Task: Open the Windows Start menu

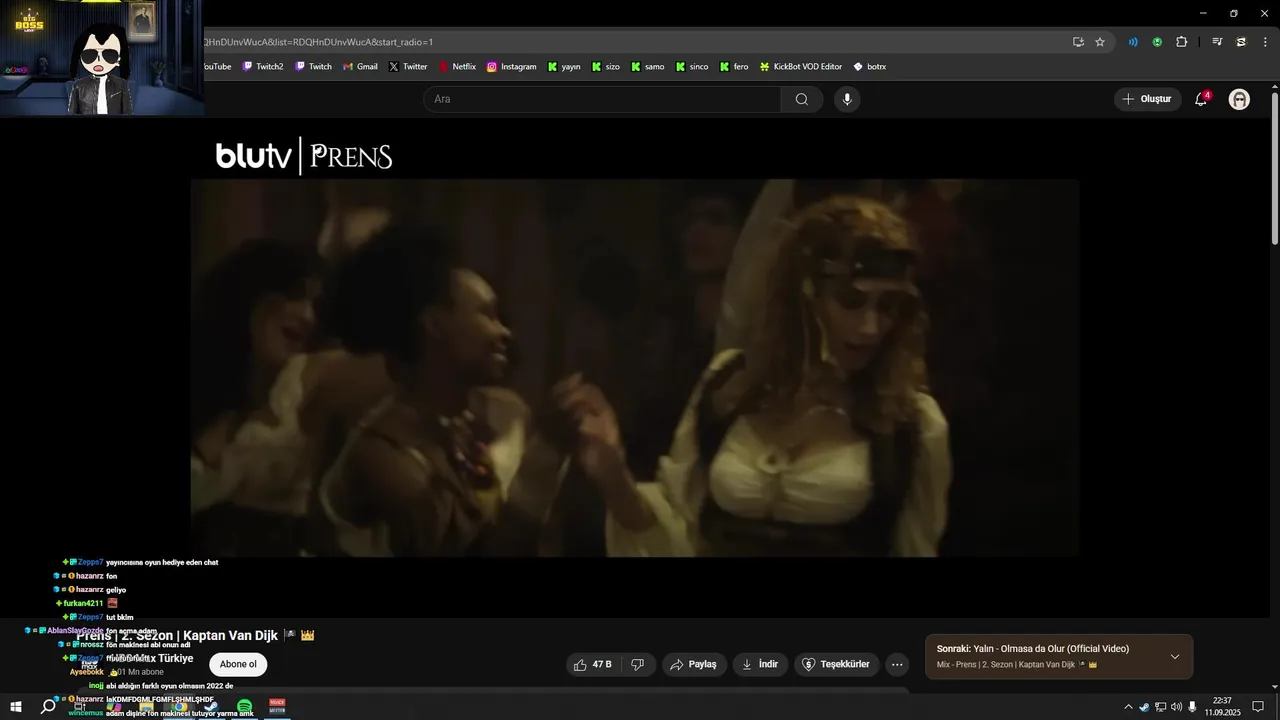Action: pyautogui.click(x=16, y=707)
